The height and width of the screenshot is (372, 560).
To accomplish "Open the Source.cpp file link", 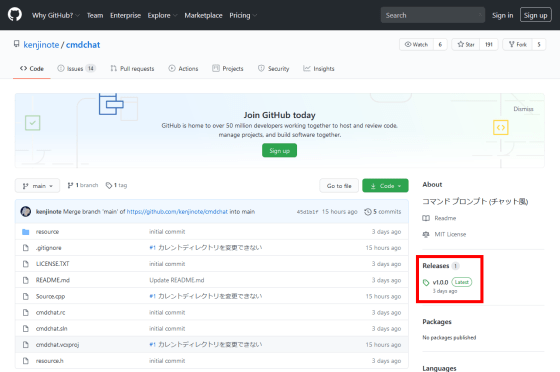I will click(50, 296).
